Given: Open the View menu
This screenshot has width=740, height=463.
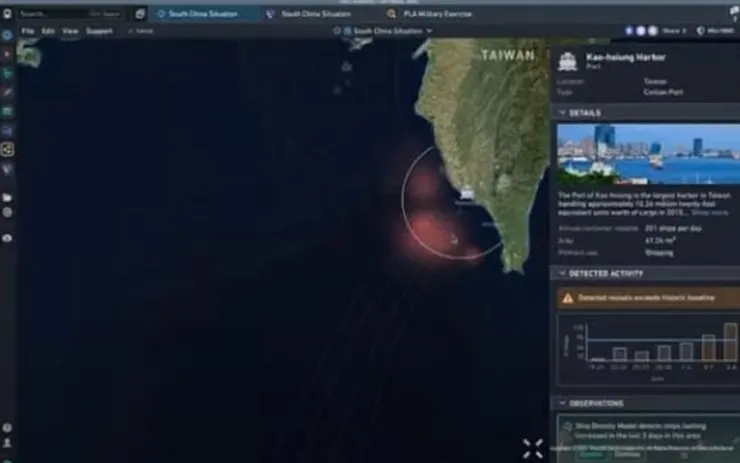Looking at the screenshot, I should tap(70, 31).
